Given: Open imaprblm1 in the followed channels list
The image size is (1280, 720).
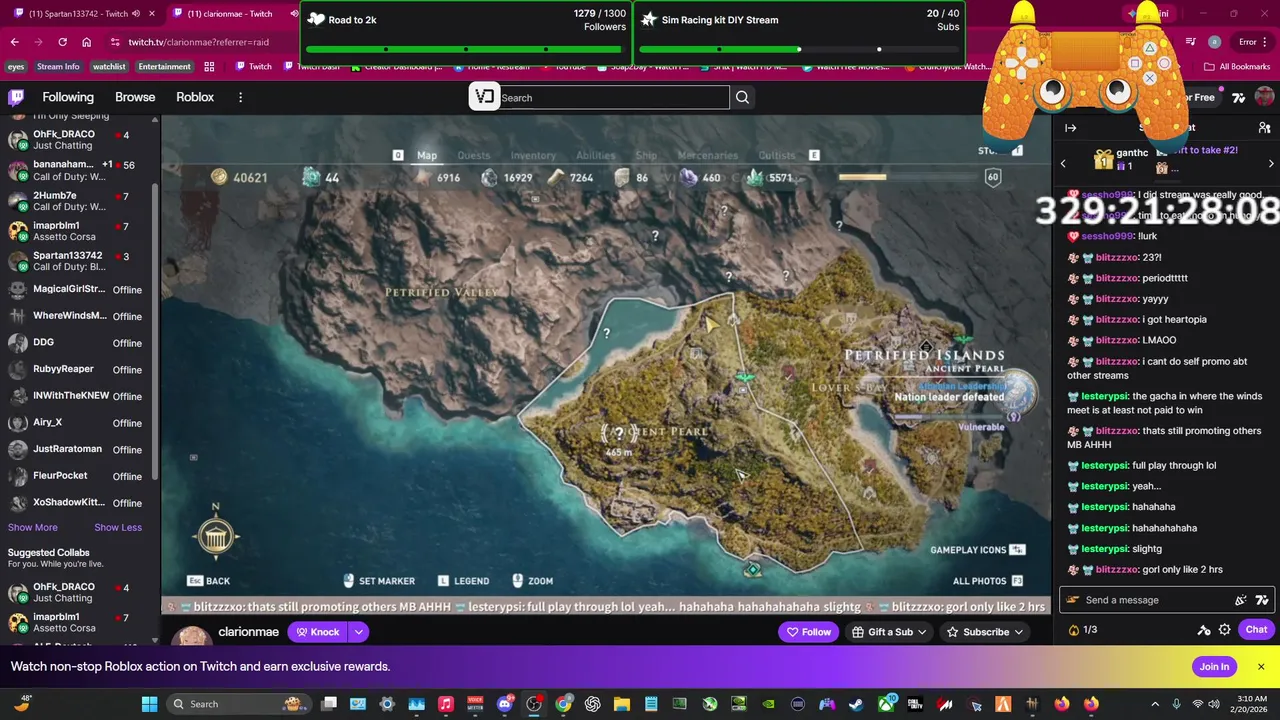Looking at the screenshot, I should (78, 231).
